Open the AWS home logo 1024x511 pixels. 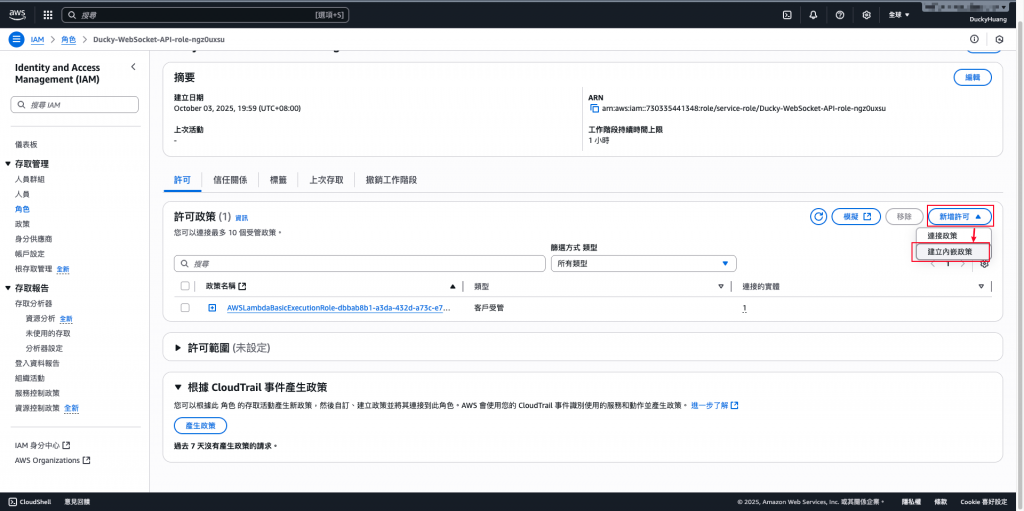17,14
